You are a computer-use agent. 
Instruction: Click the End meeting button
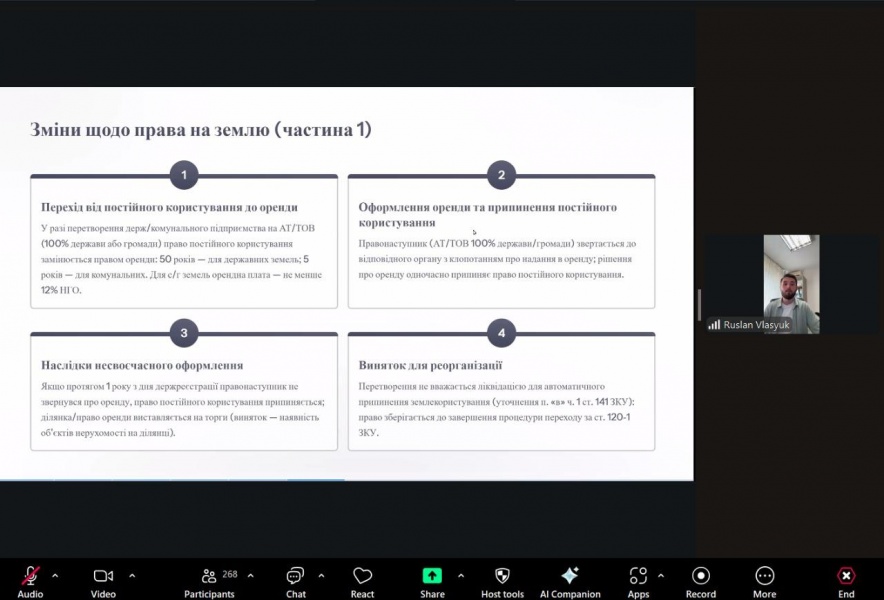click(846, 576)
